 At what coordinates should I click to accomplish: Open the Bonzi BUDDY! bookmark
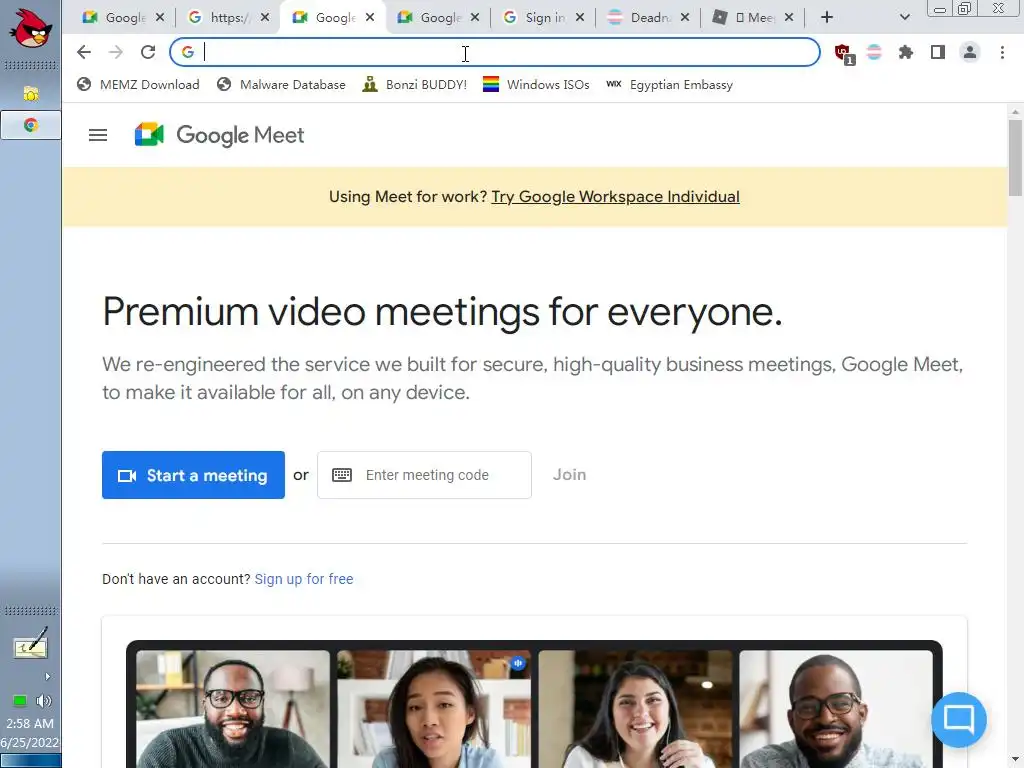point(415,85)
